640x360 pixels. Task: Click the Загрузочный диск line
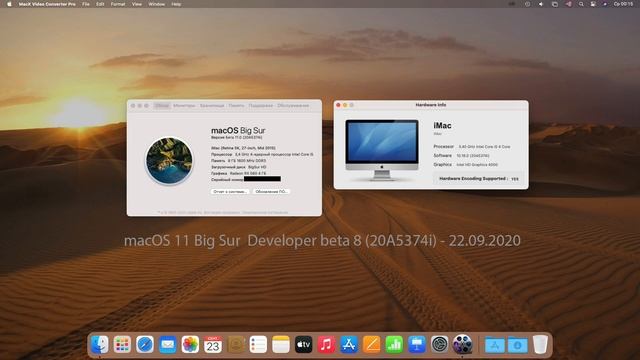click(238, 167)
